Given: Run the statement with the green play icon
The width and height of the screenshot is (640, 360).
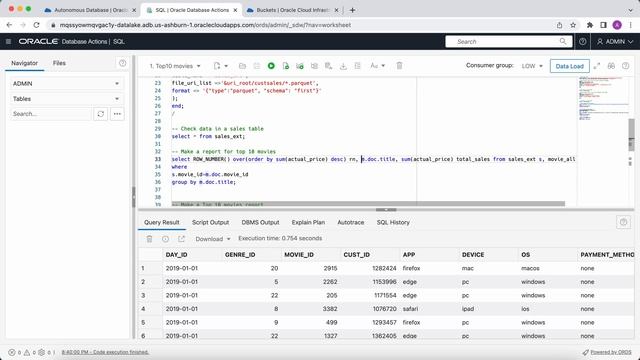Looking at the screenshot, I should tap(271, 66).
